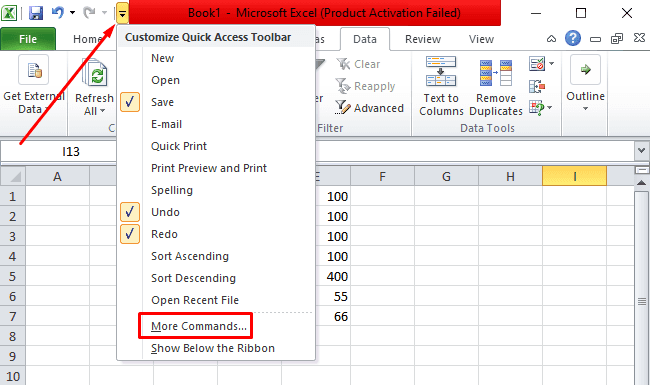Open Advanced filter options
The image size is (650, 385).
click(x=369, y=108)
